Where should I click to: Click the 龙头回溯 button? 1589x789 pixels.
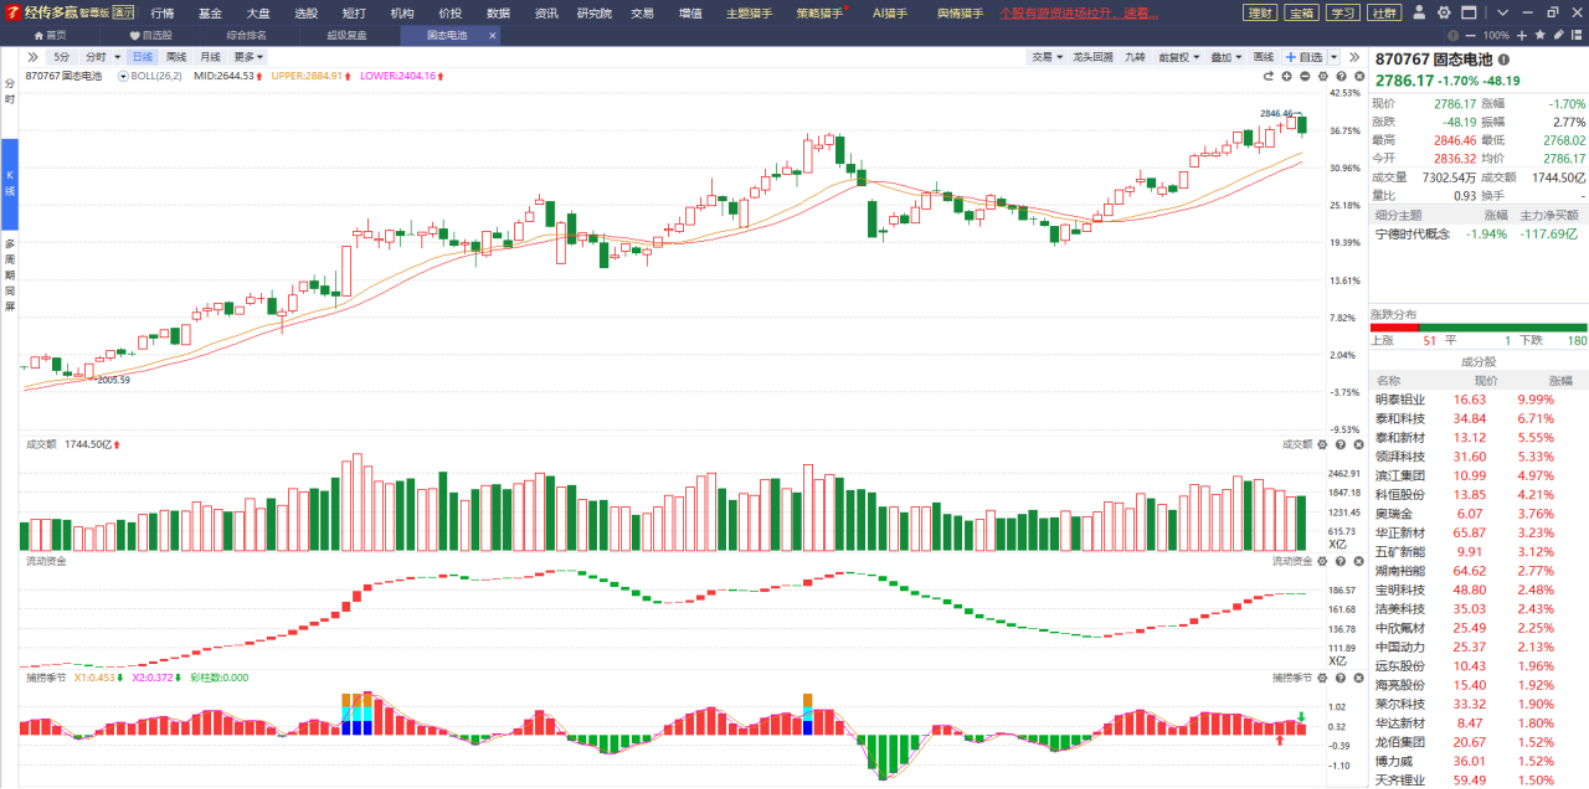click(x=1093, y=57)
